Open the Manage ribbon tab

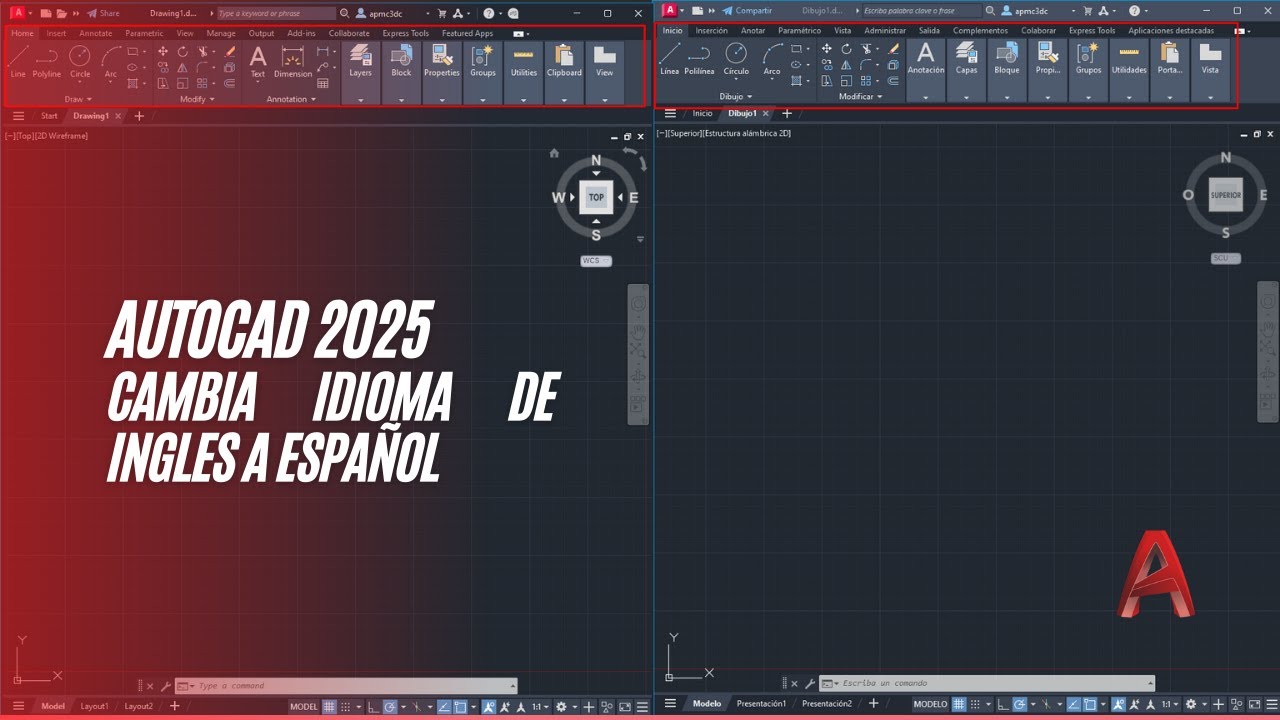[x=221, y=33]
